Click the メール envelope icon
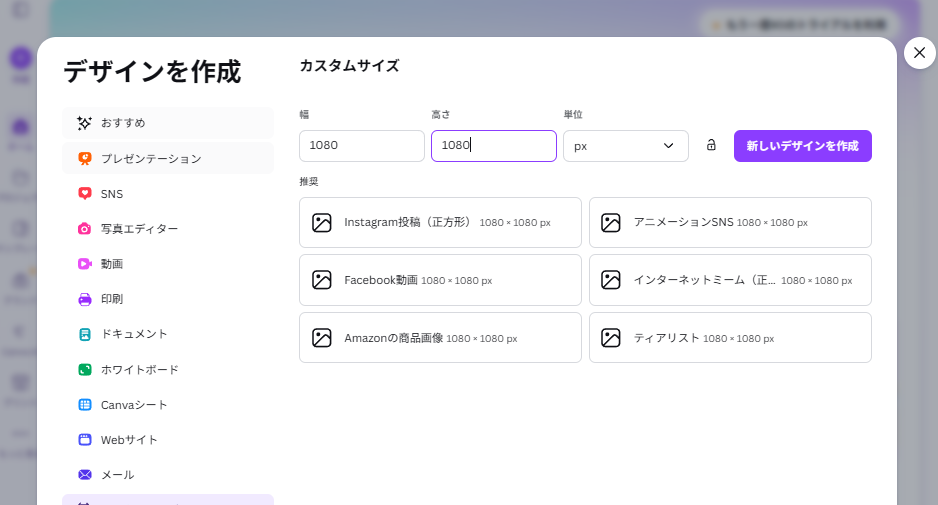Viewport: 938px width, 505px height. point(85,475)
